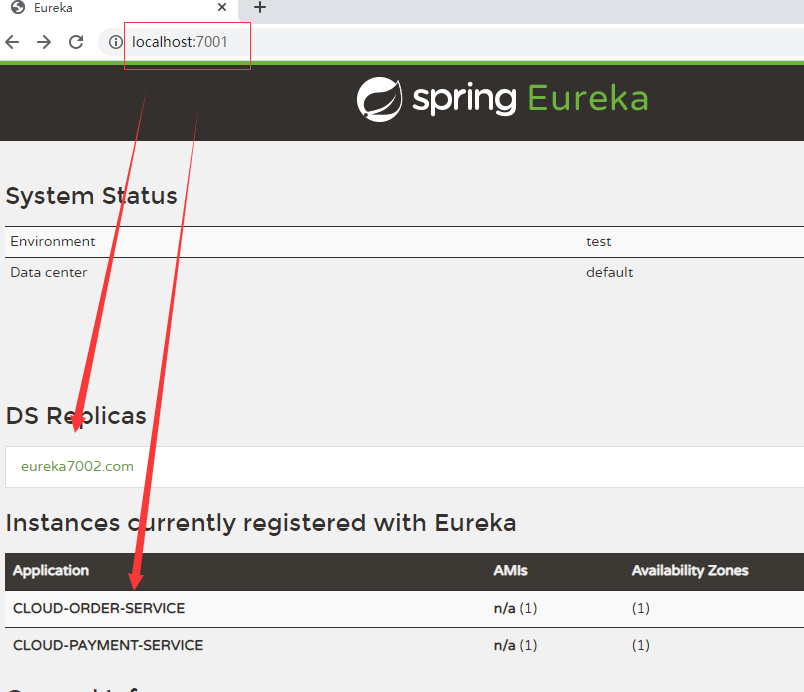
Task: Reload the Eureka page
Action: point(76,42)
